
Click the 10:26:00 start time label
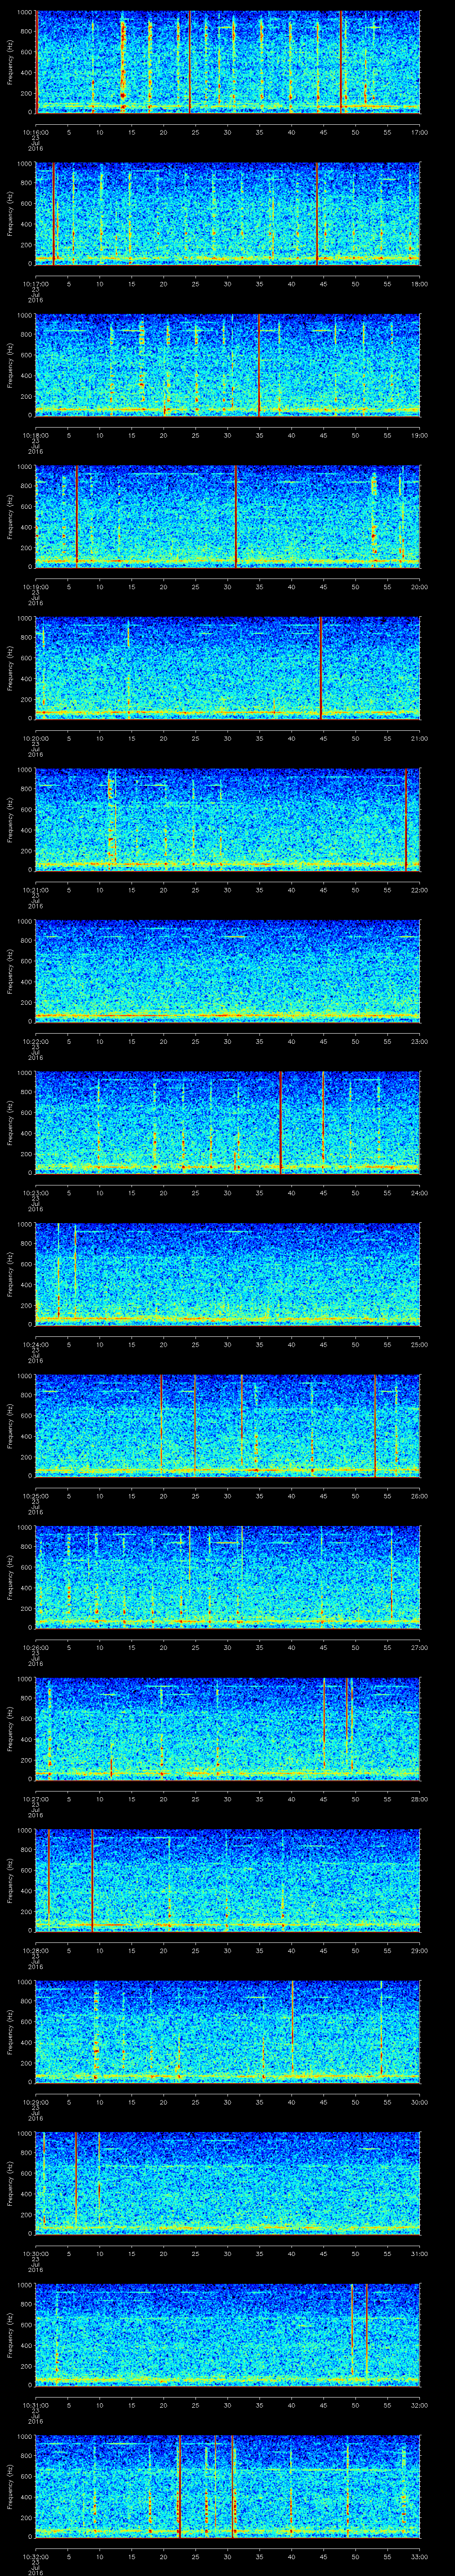click(x=35, y=1647)
